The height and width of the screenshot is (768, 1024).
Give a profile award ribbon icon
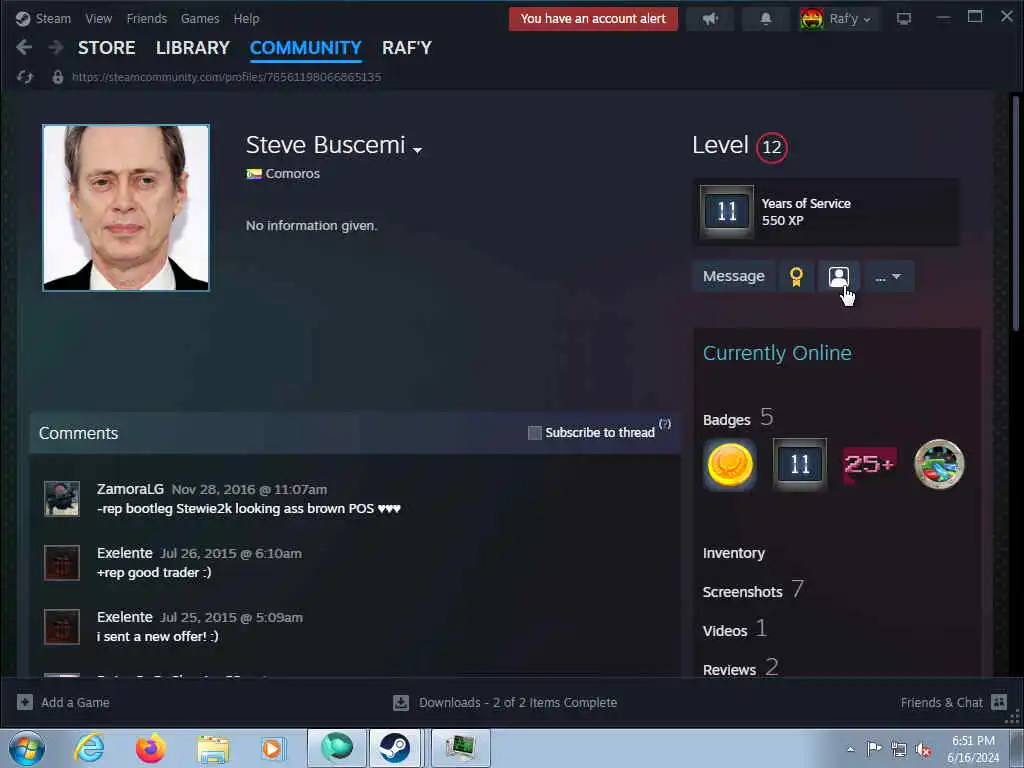tap(796, 276)
